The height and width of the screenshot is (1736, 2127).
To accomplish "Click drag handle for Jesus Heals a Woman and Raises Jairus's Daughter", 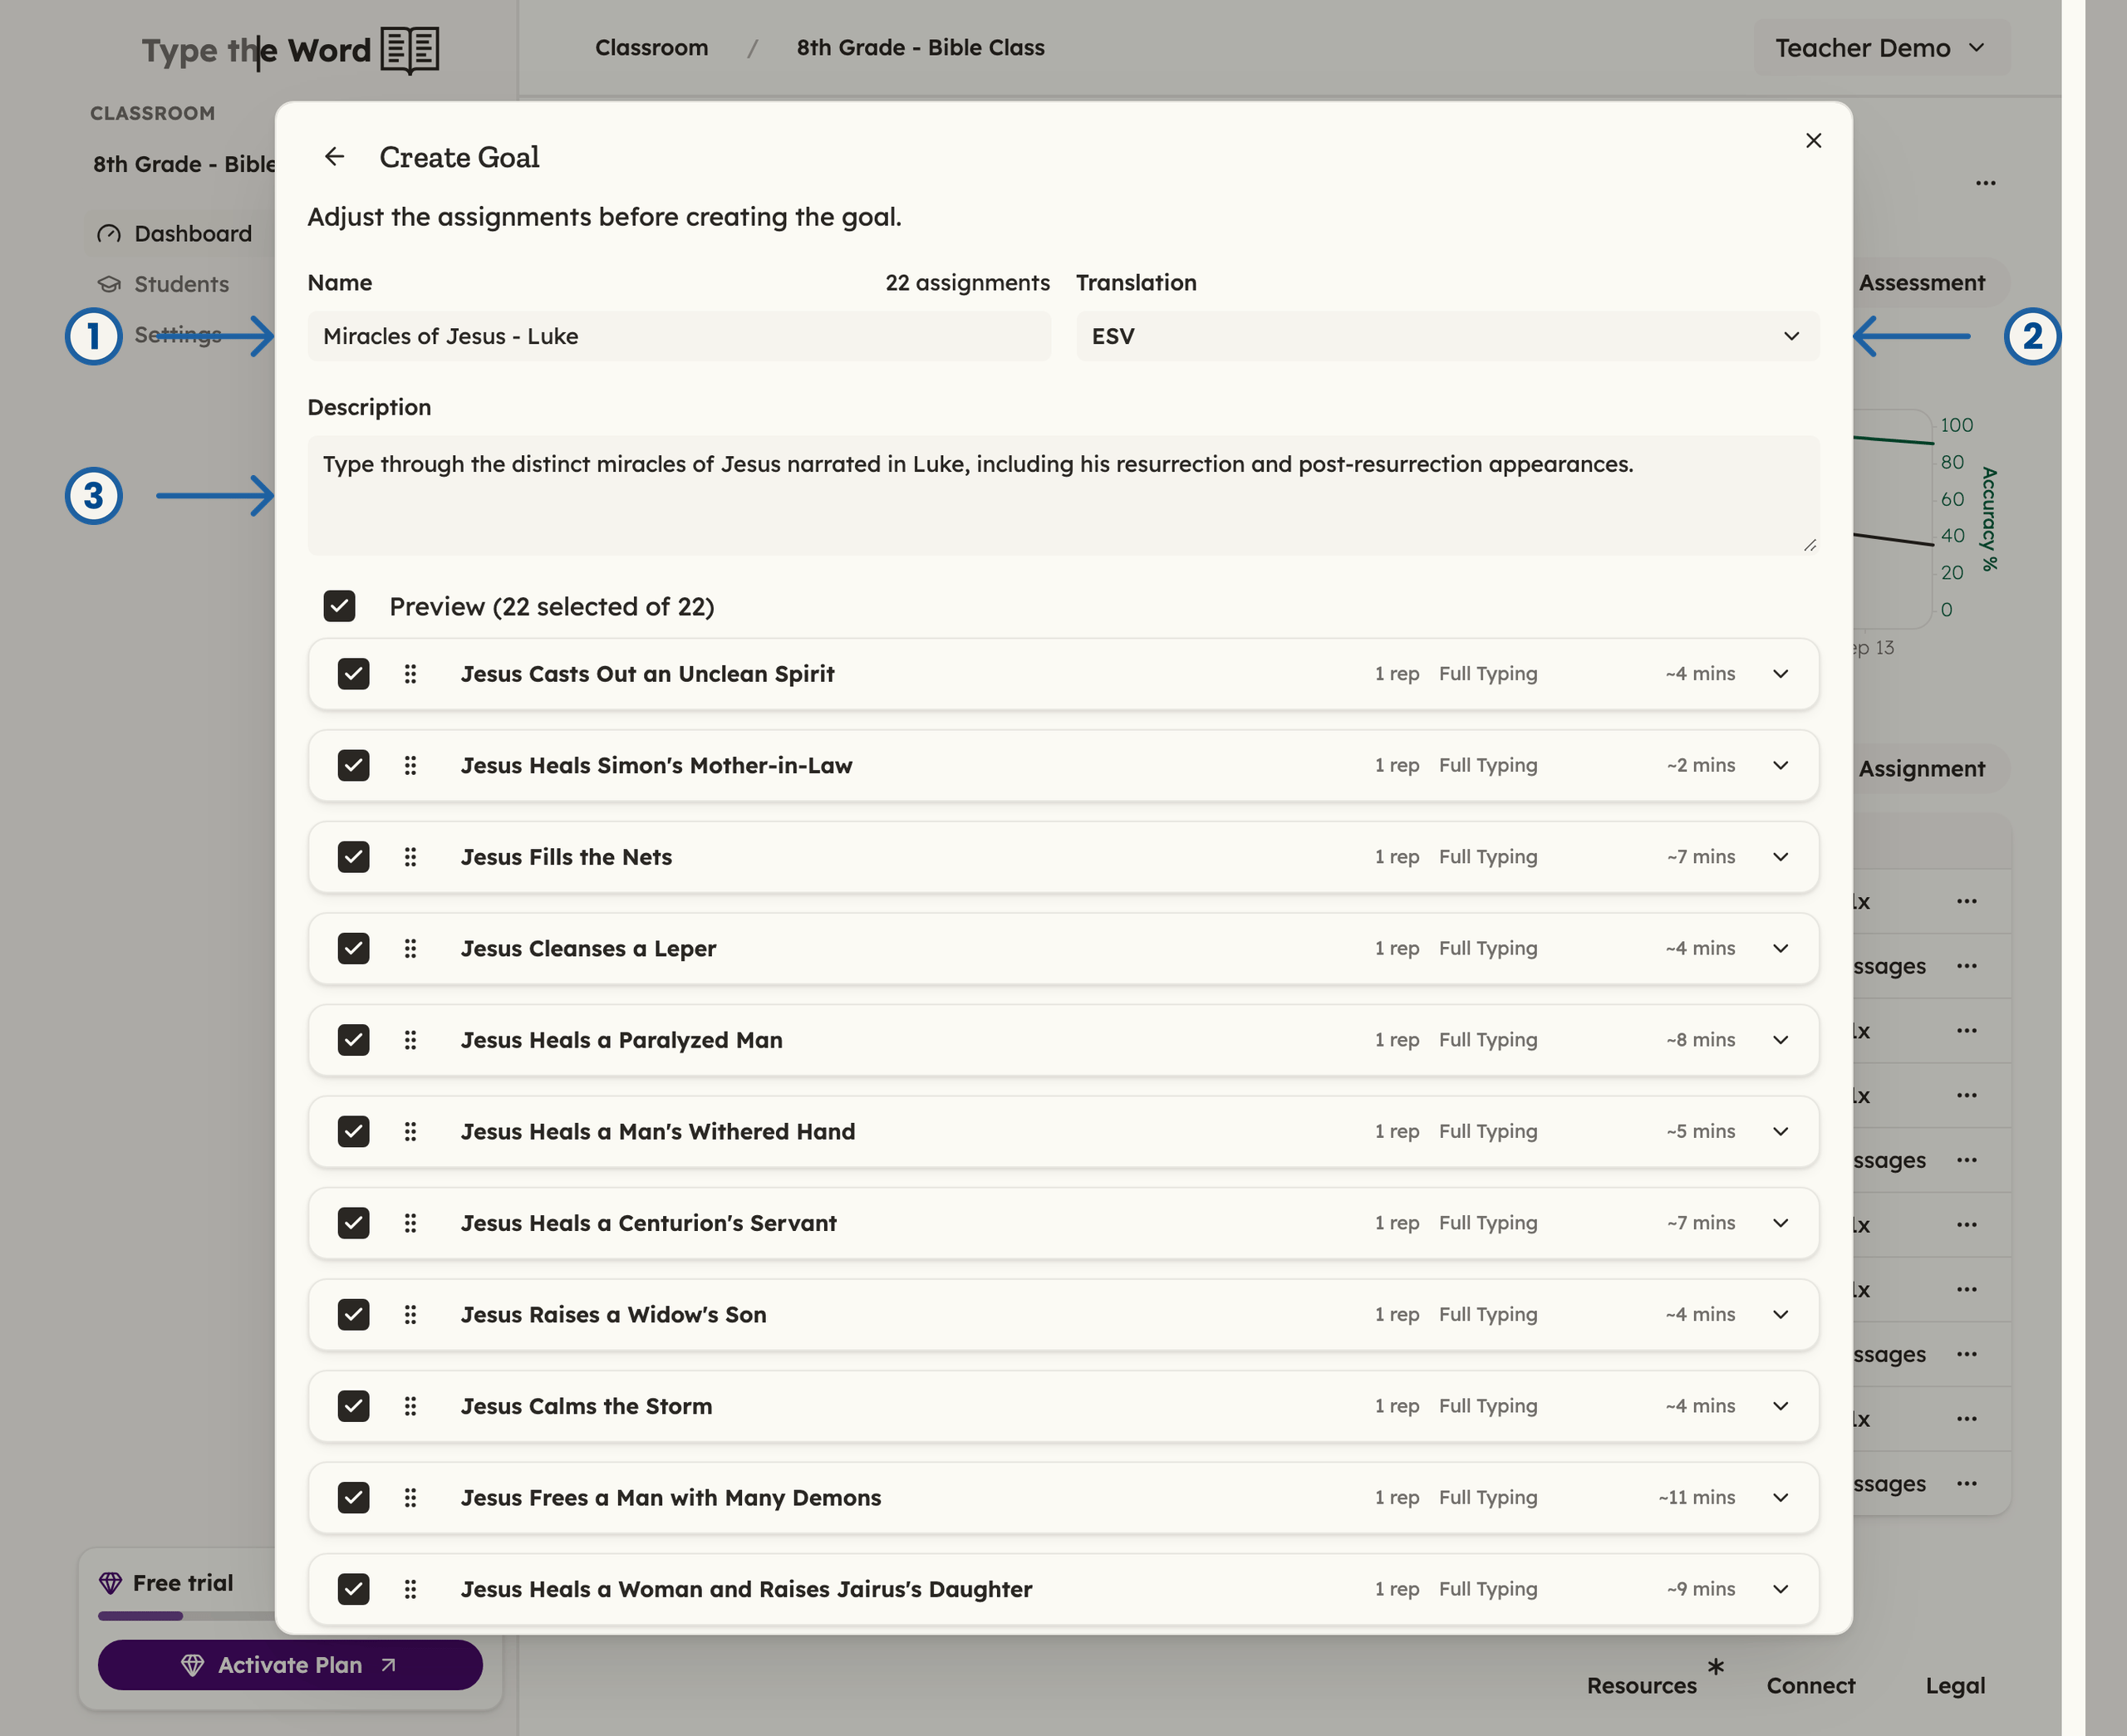I will pos(410,1589).
